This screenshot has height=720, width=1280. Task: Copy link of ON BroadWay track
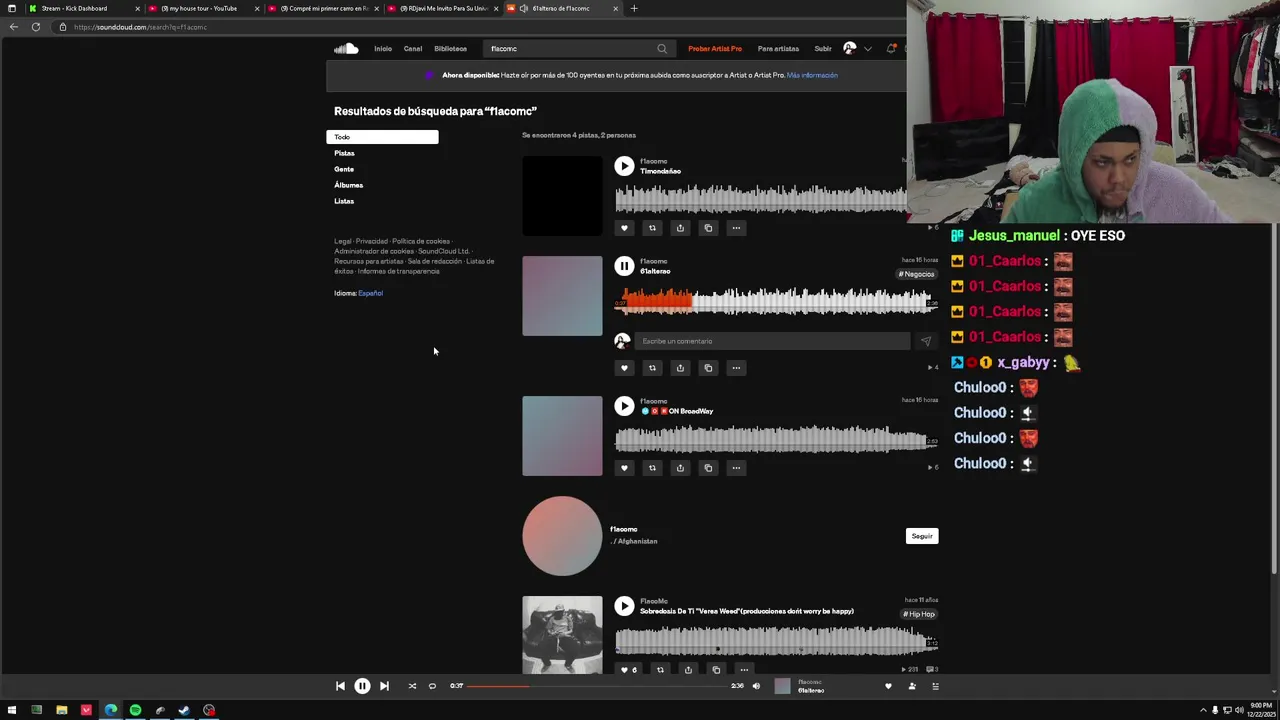point(708,468)
